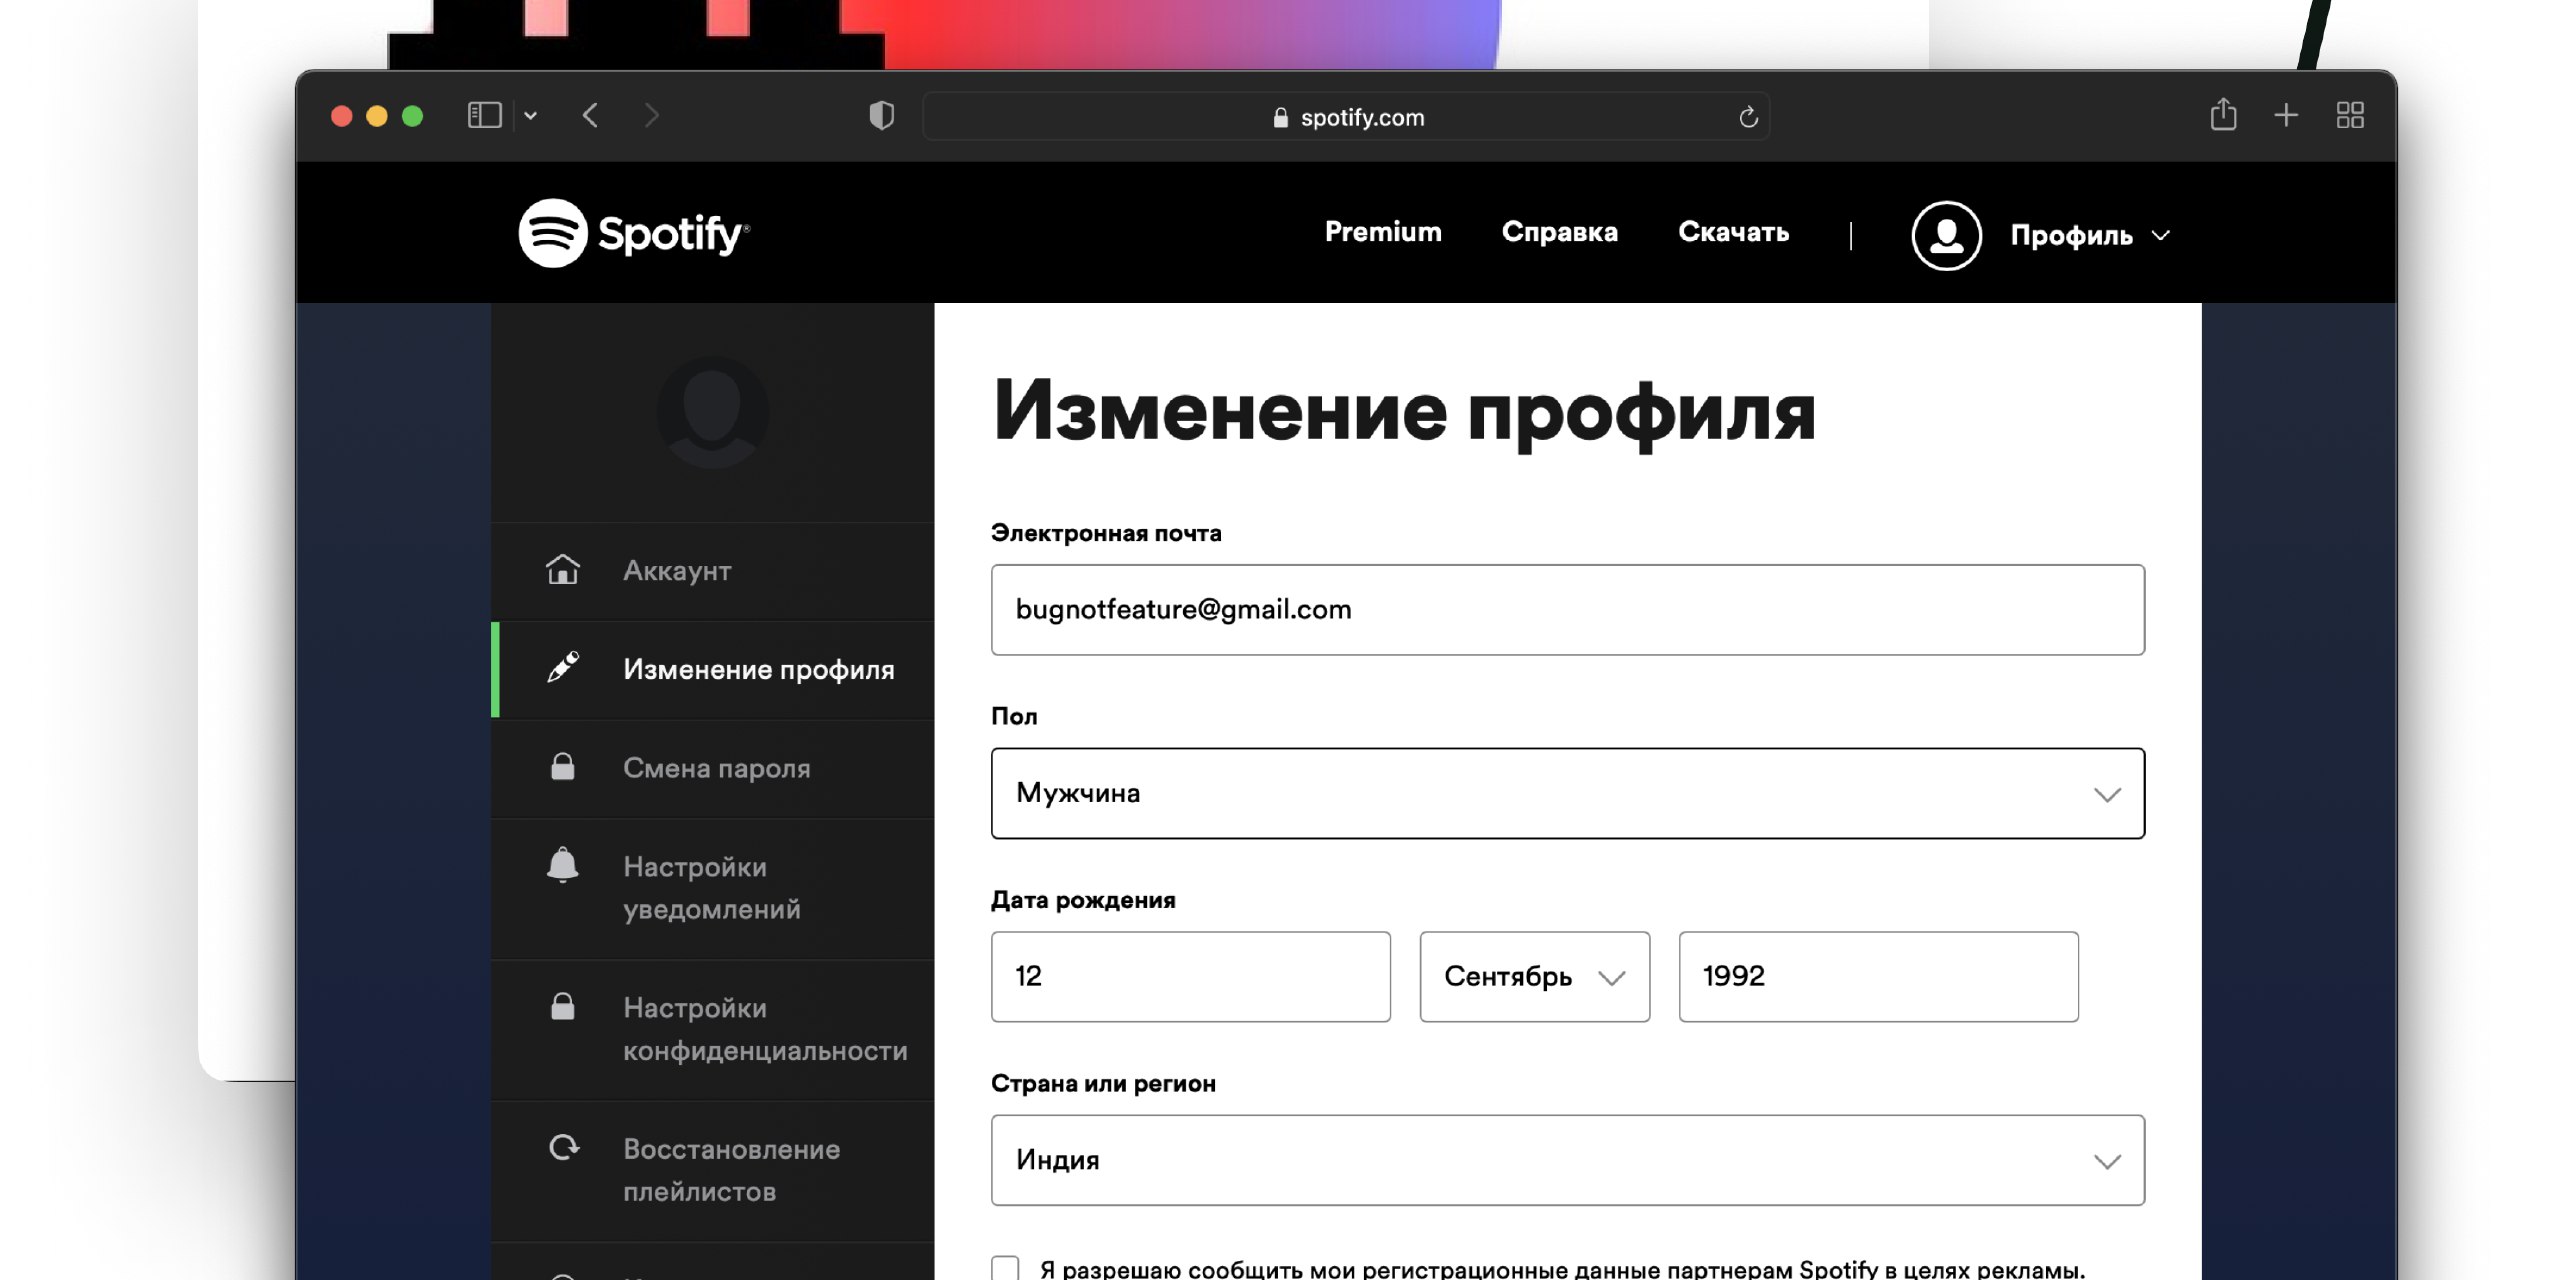Image resolution: width=2560 pixels, height=1280 pixels.
Task: Open the Сентябрь month dropdown
Action: pos(1534,976)
